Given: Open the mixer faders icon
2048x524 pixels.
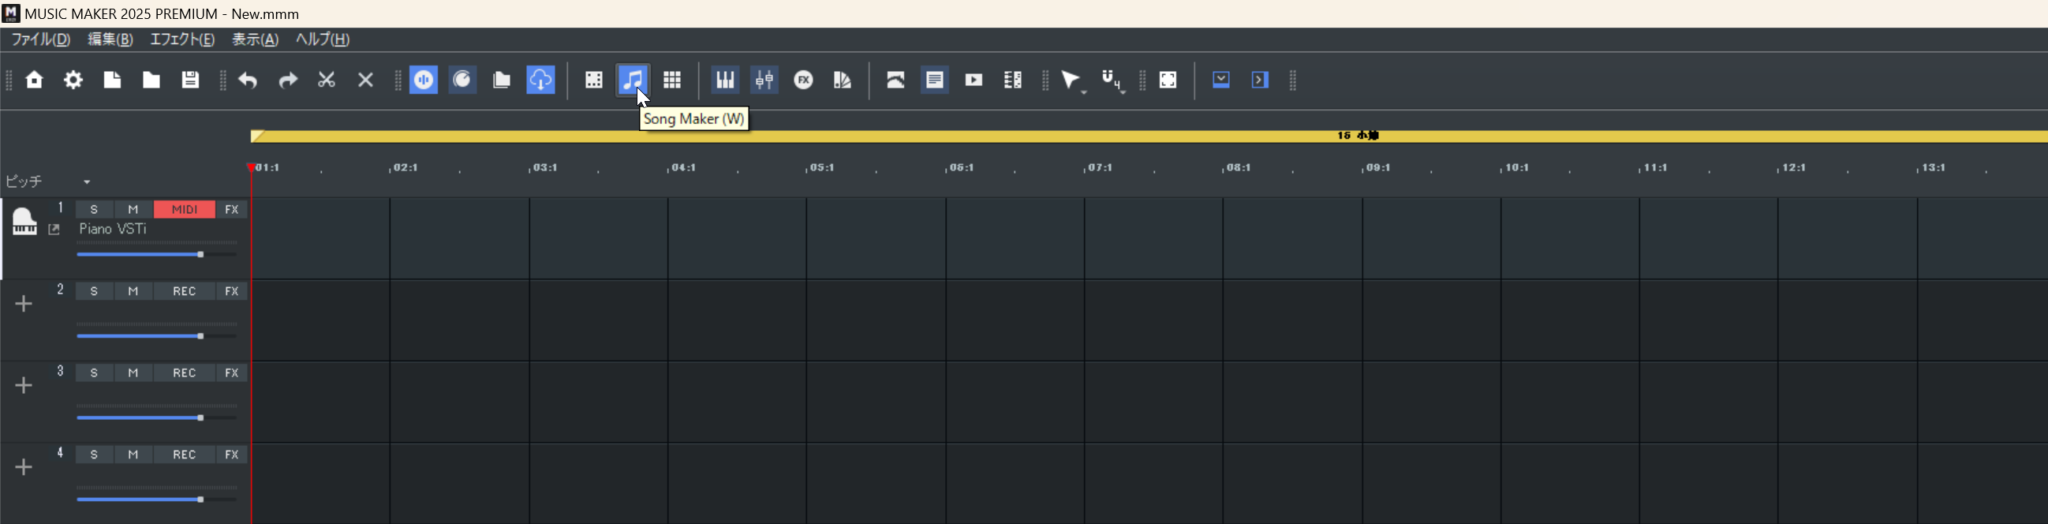Looking at the screenshot, I should click(x=764, y=80).
